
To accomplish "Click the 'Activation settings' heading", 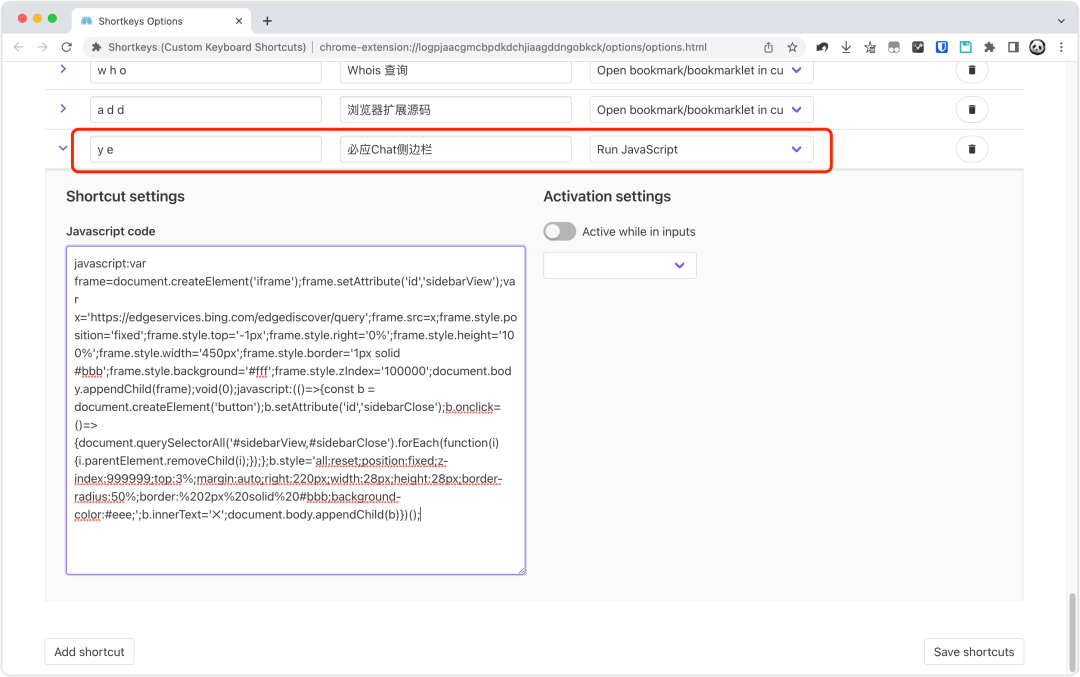I will coord(607,196).
